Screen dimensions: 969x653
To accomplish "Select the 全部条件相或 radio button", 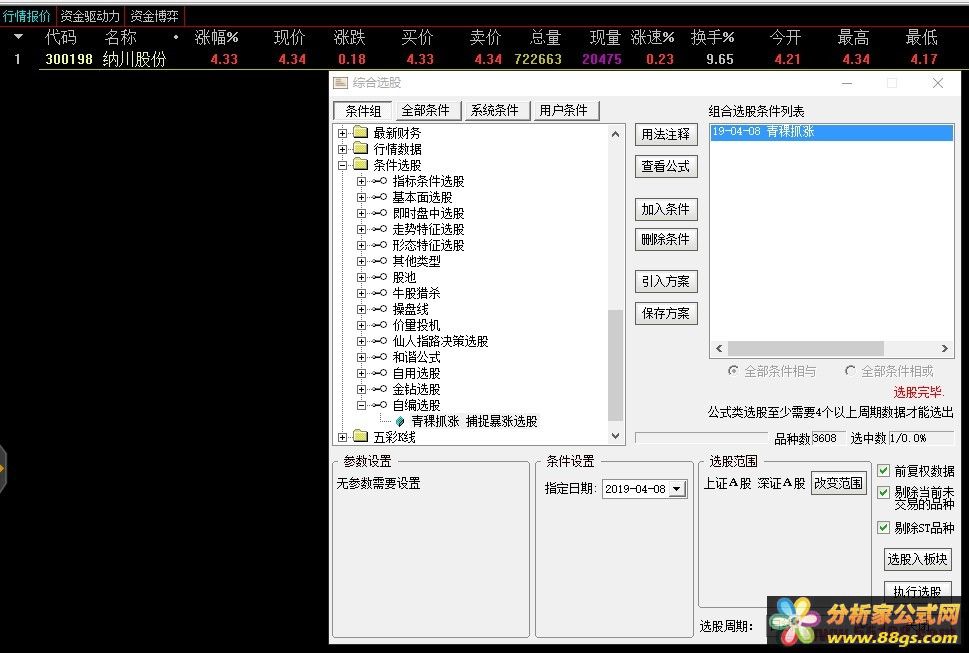I will [850, 371].
